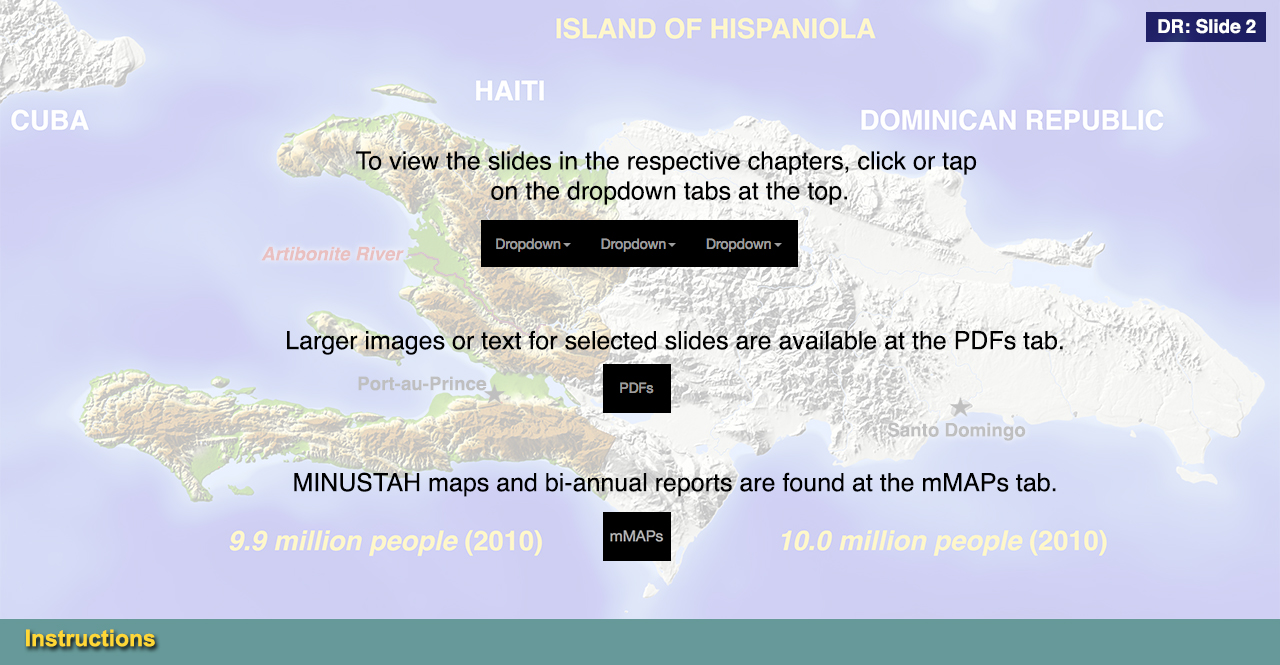
Task: Click the Larger images instruction sentence
Action: click(674, 341)
